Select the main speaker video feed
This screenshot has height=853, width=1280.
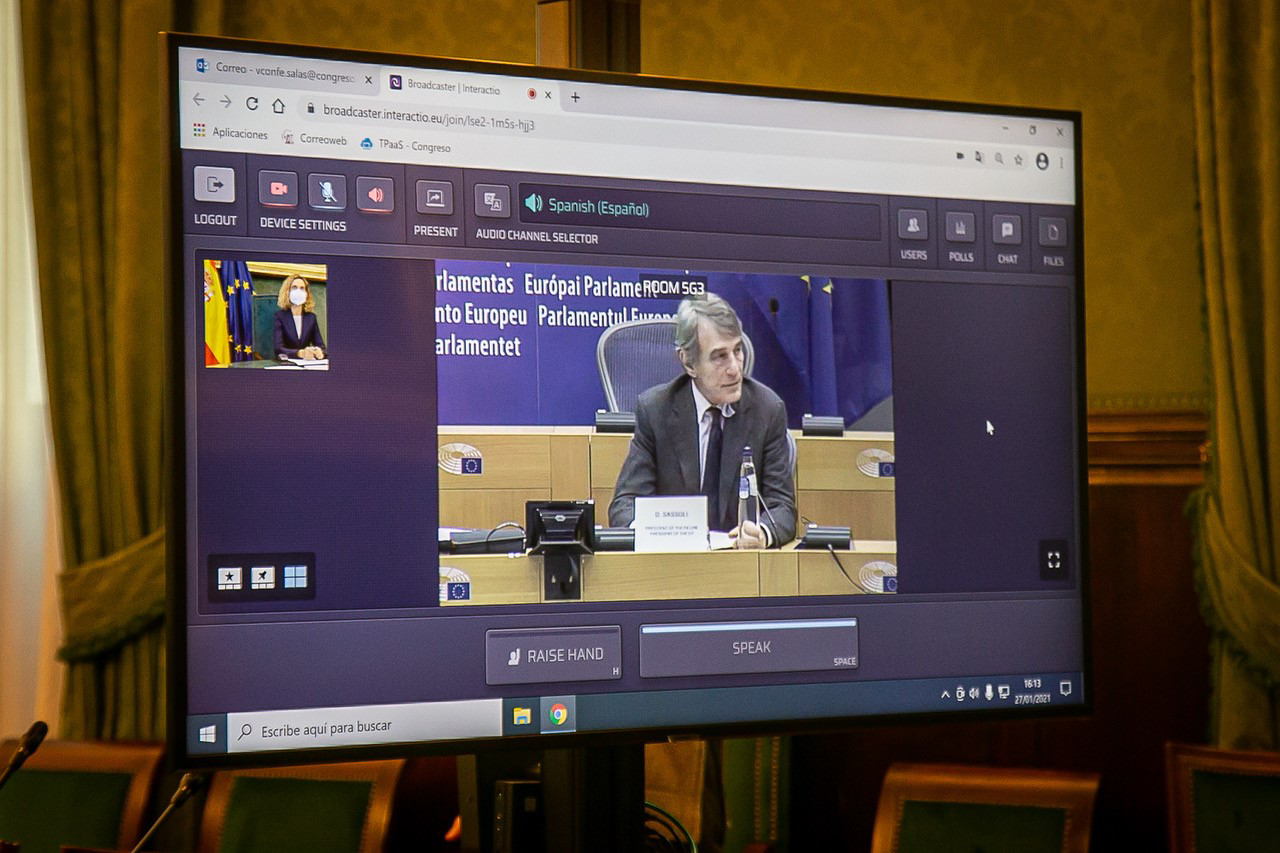(665, 432)
